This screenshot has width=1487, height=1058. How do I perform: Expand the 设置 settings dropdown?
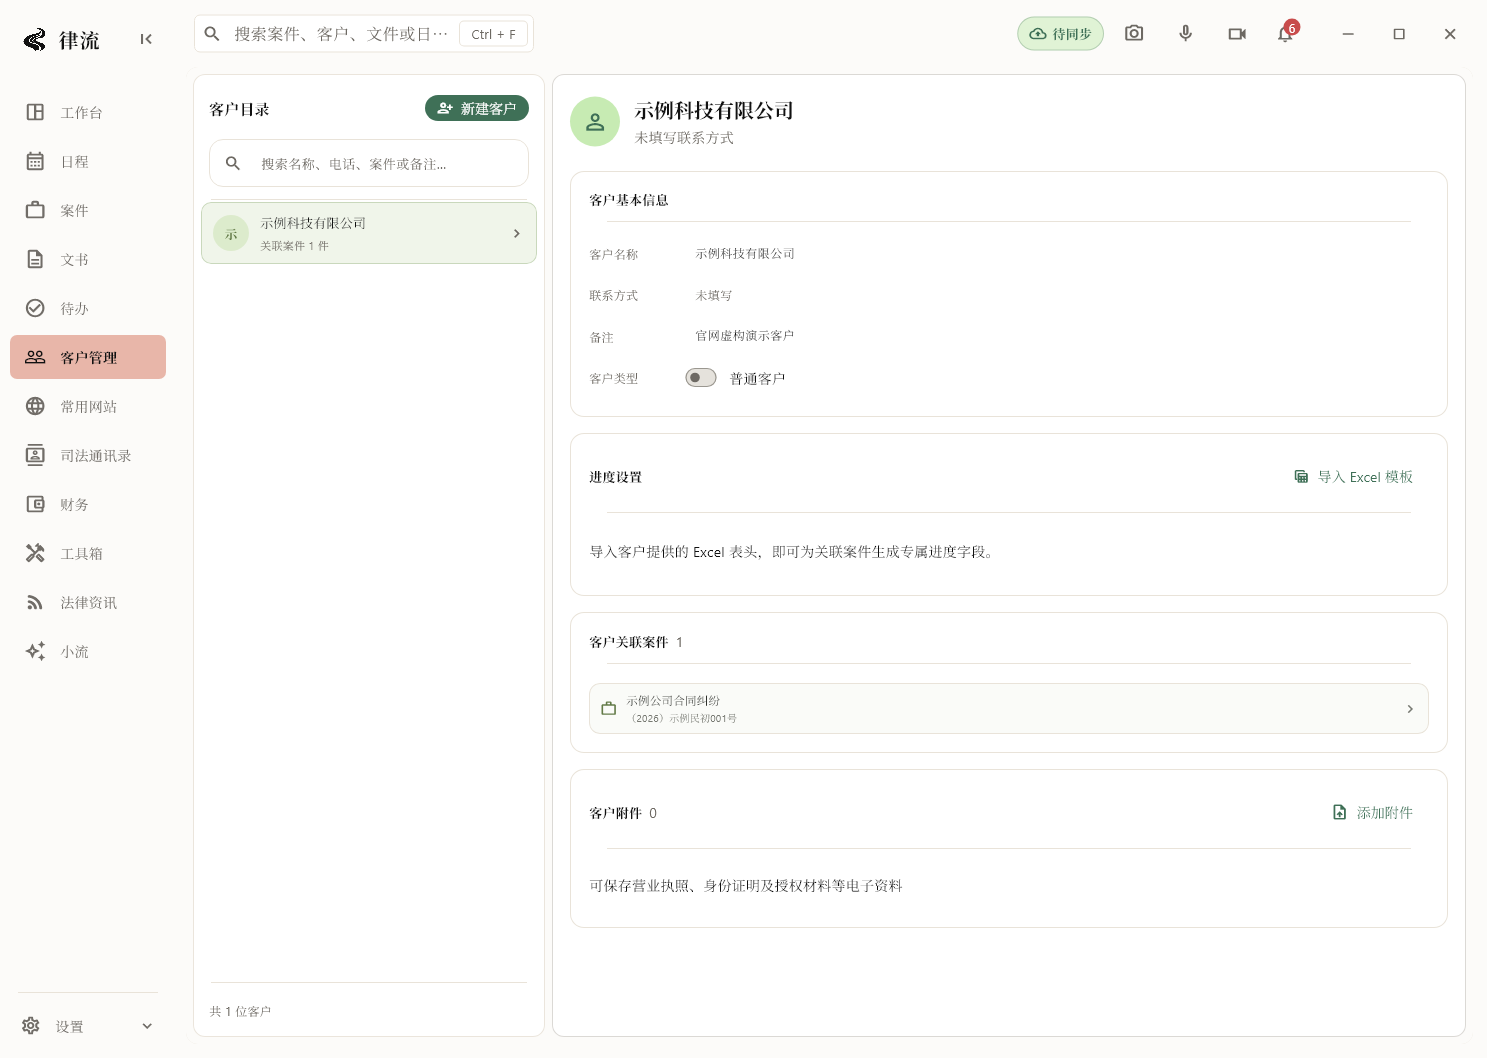[x=88, y=1026]
